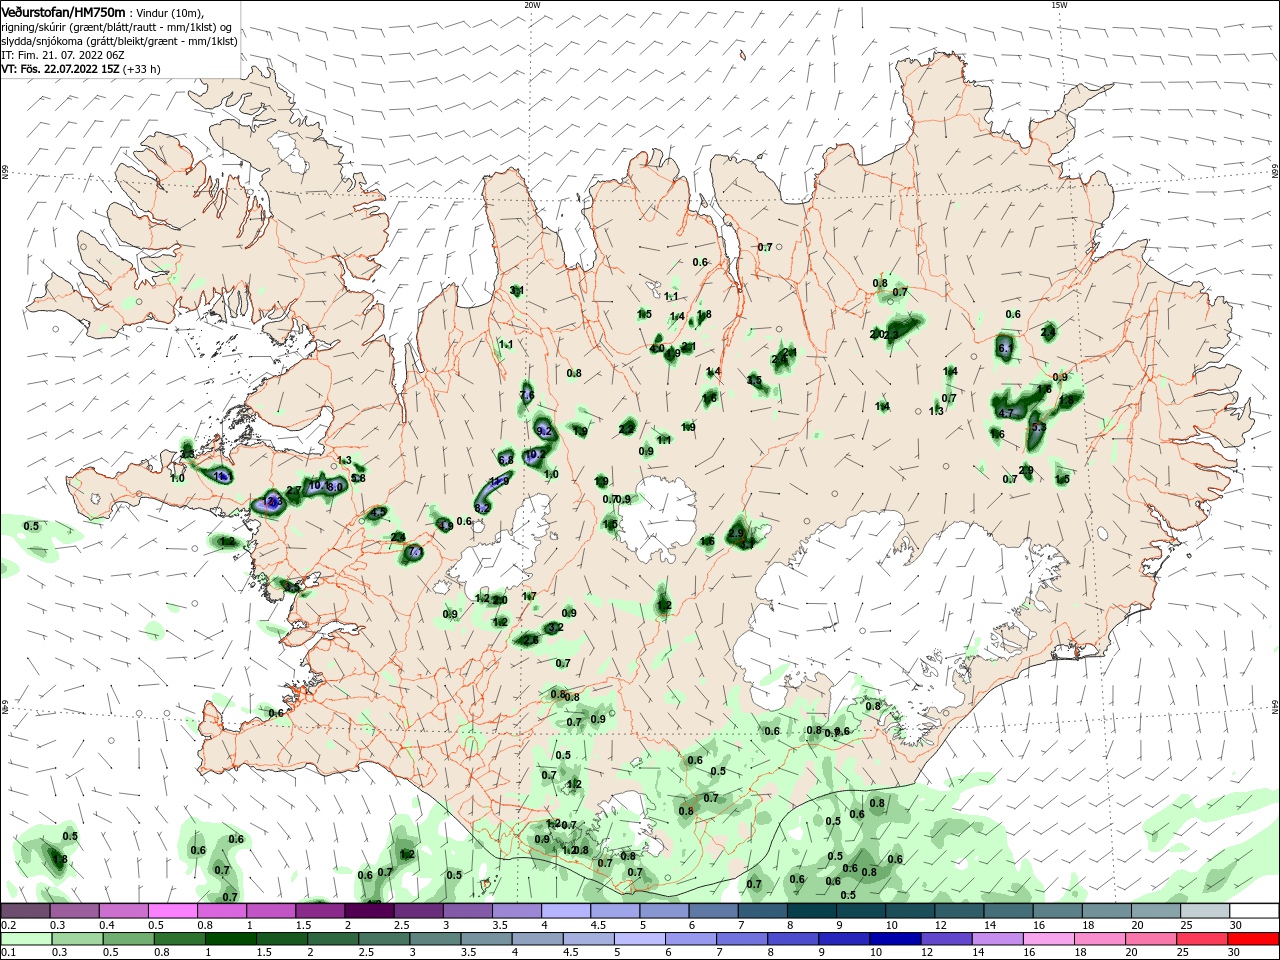Screen dimensions: 1280x960
Task: Click the 10.2 precipitation value on the map
Action: 535,454
